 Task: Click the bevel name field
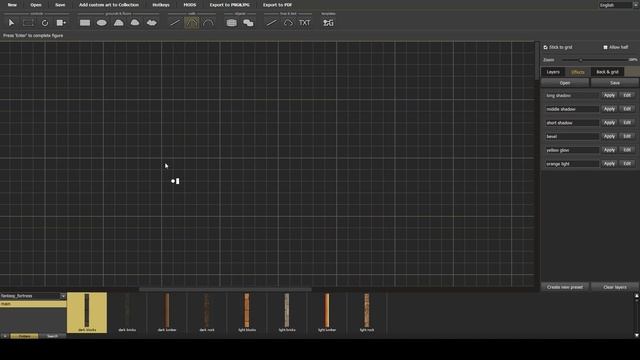572,136
